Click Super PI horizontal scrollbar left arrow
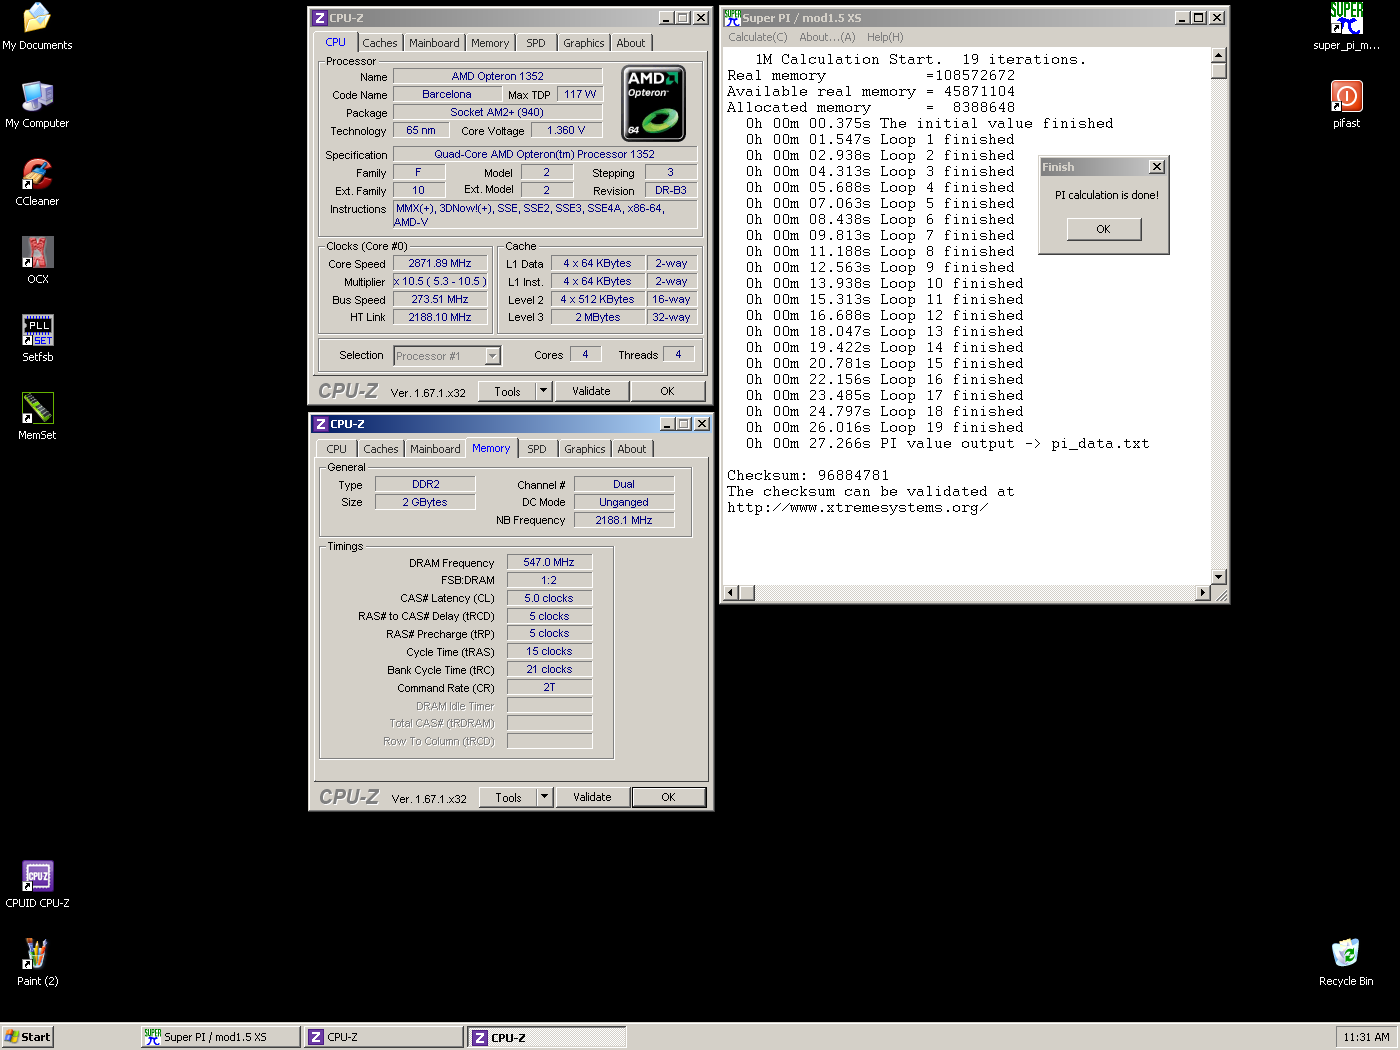The width and height of the screenshot is (1400, 1050). [731, 593]
